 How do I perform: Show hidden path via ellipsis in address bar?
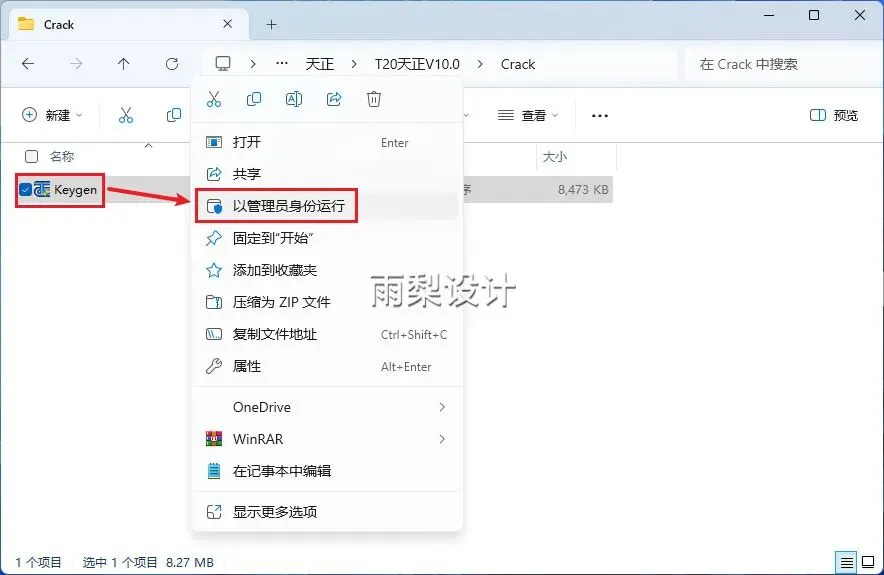click(x=282, y=64)
